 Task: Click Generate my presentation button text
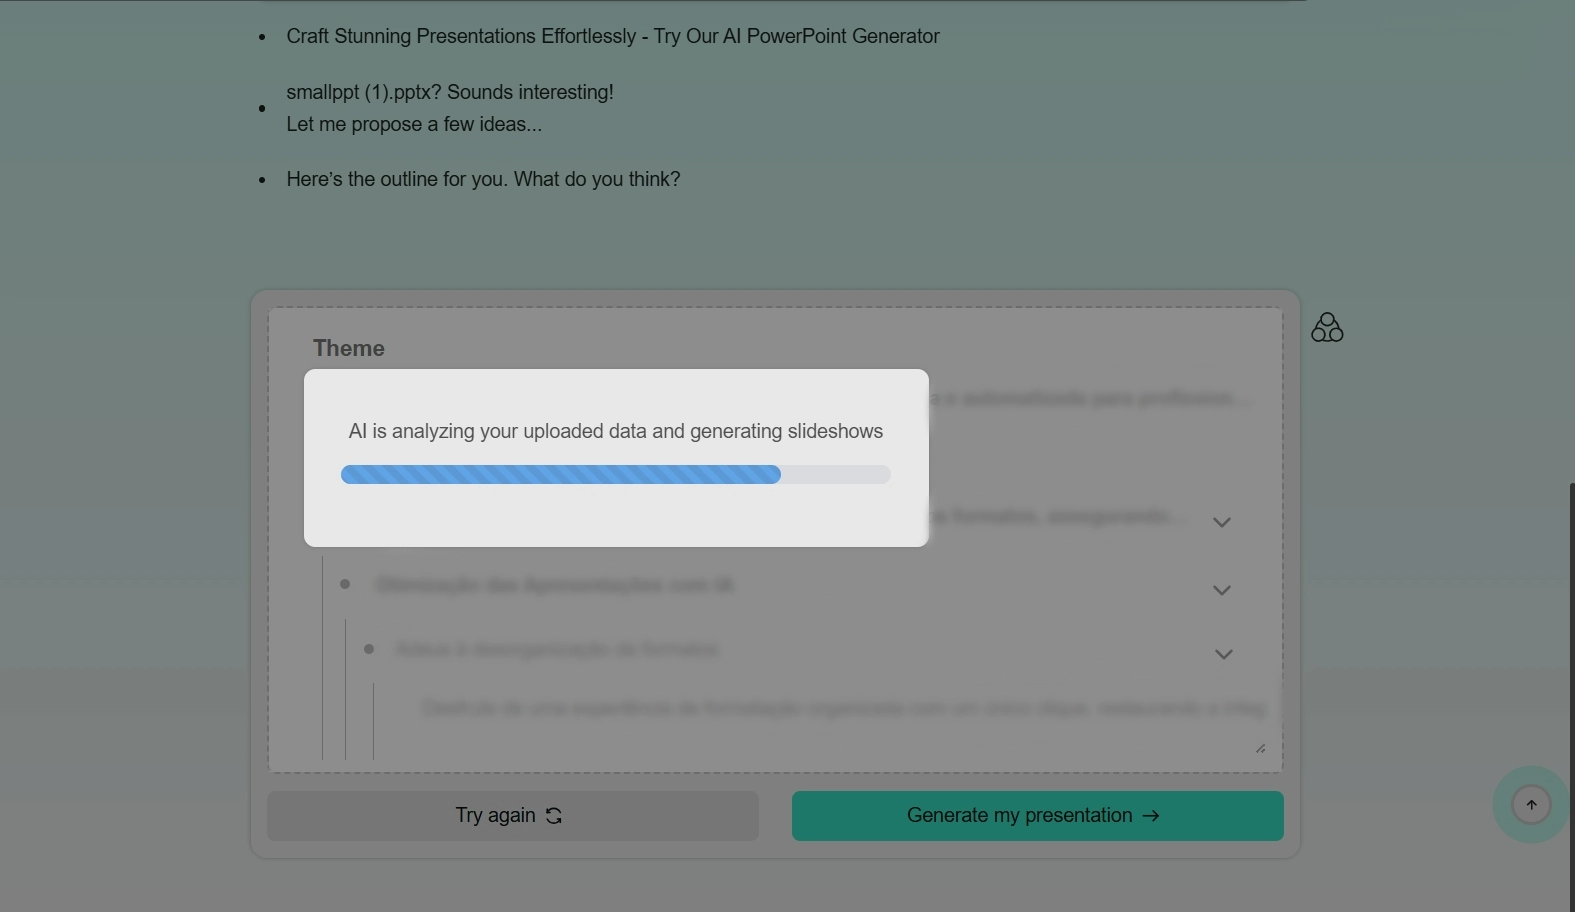click(x=1018, y=816)
